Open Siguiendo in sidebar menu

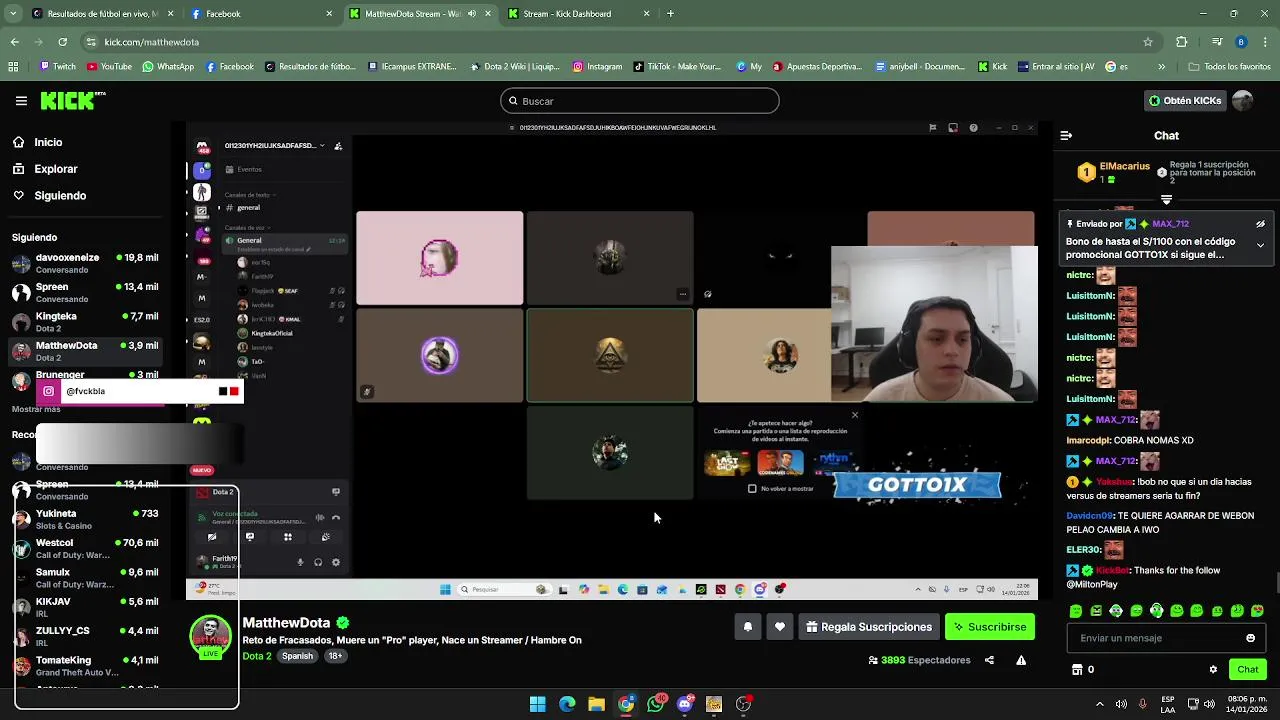pos(60,195)
